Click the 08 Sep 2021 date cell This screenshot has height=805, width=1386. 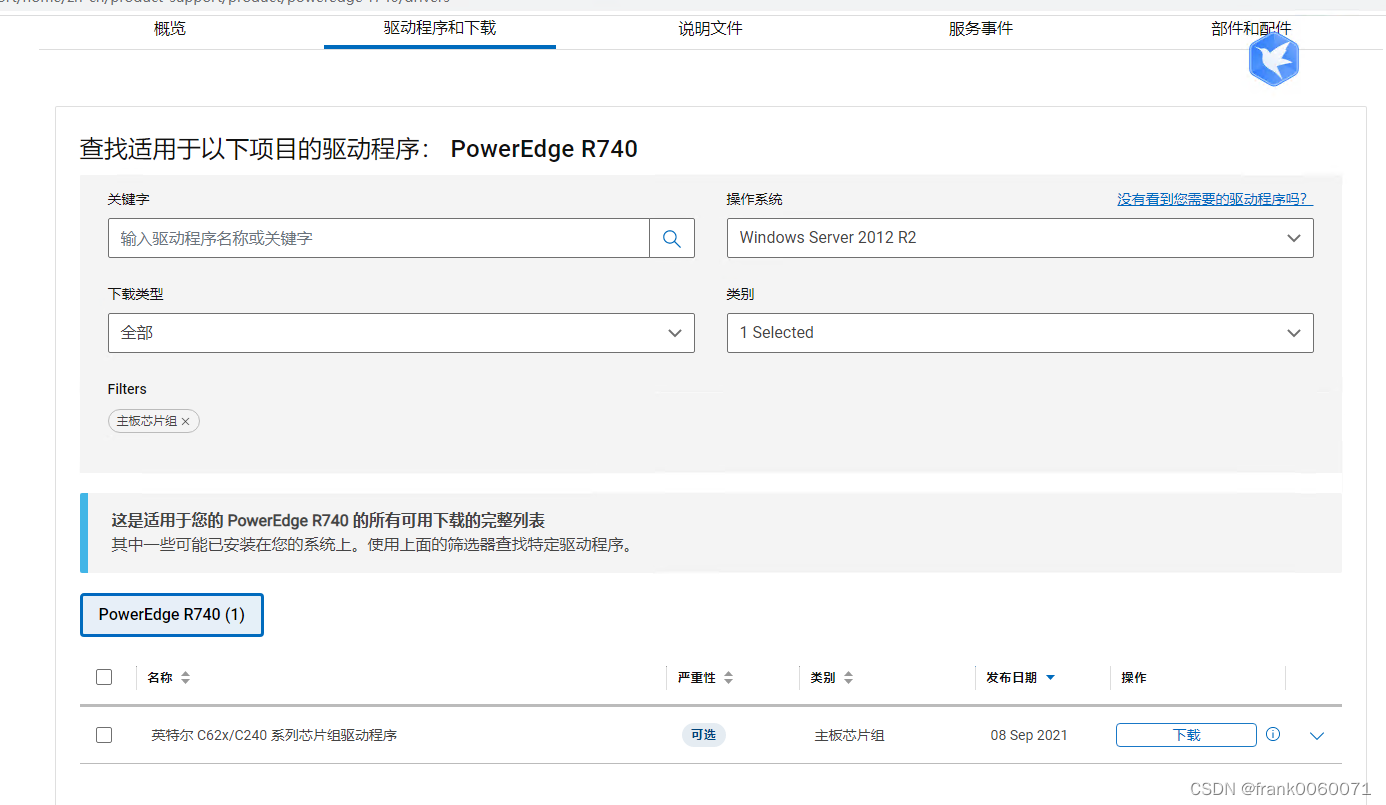(1029, 735)
